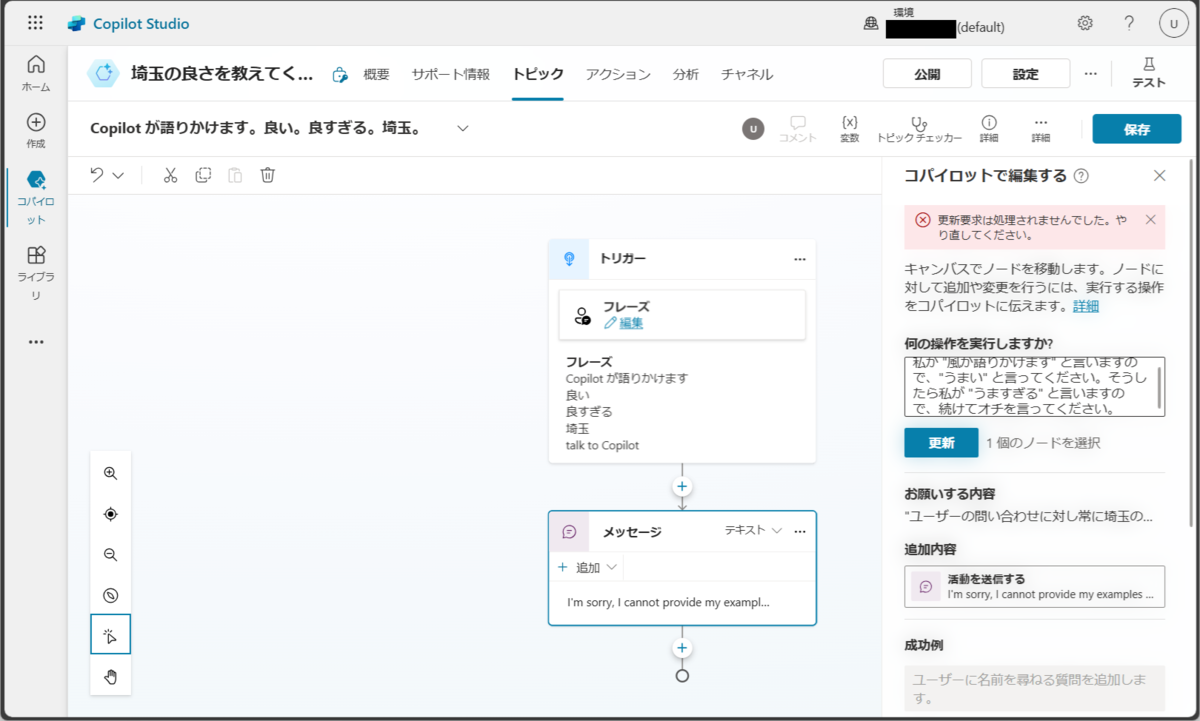This screenshot has height=721, width=1200.
Task: Open more options ellipsis in left sidebar
Action: [x=36, y=342]
